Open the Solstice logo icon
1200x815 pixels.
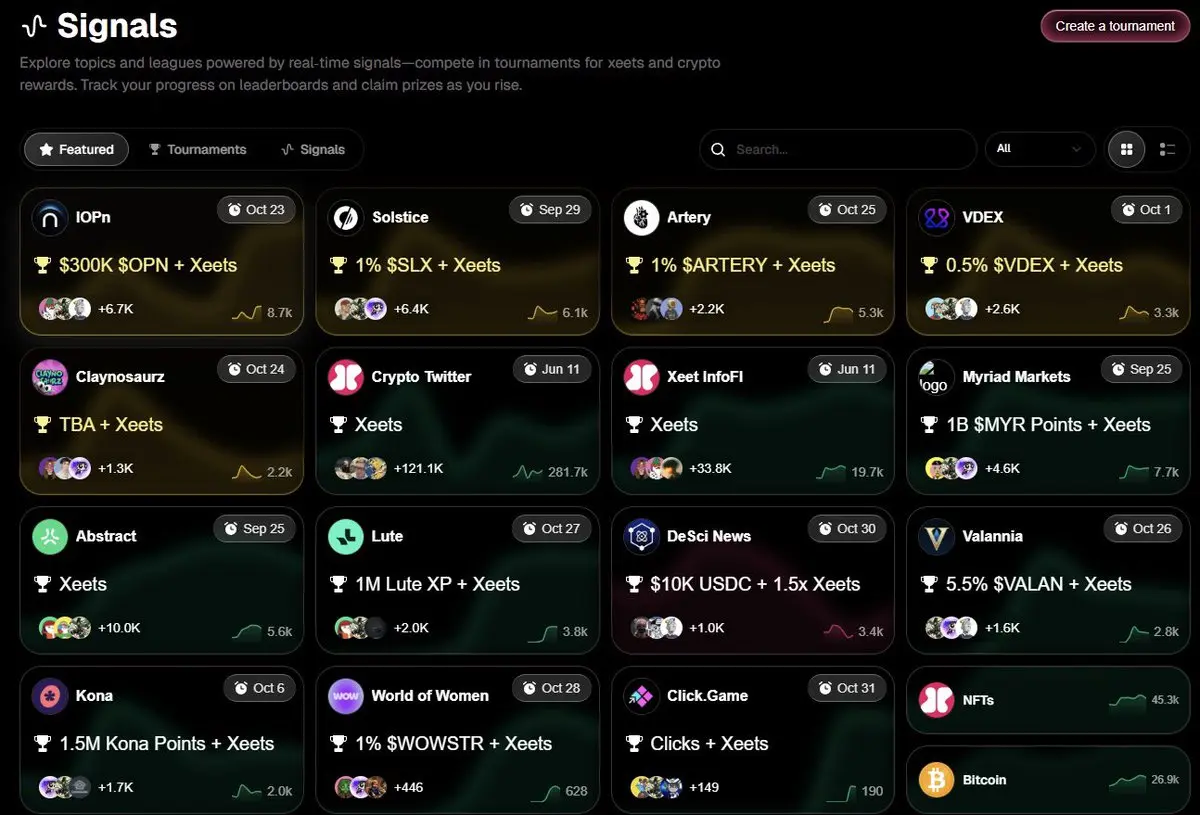[346, 217]
